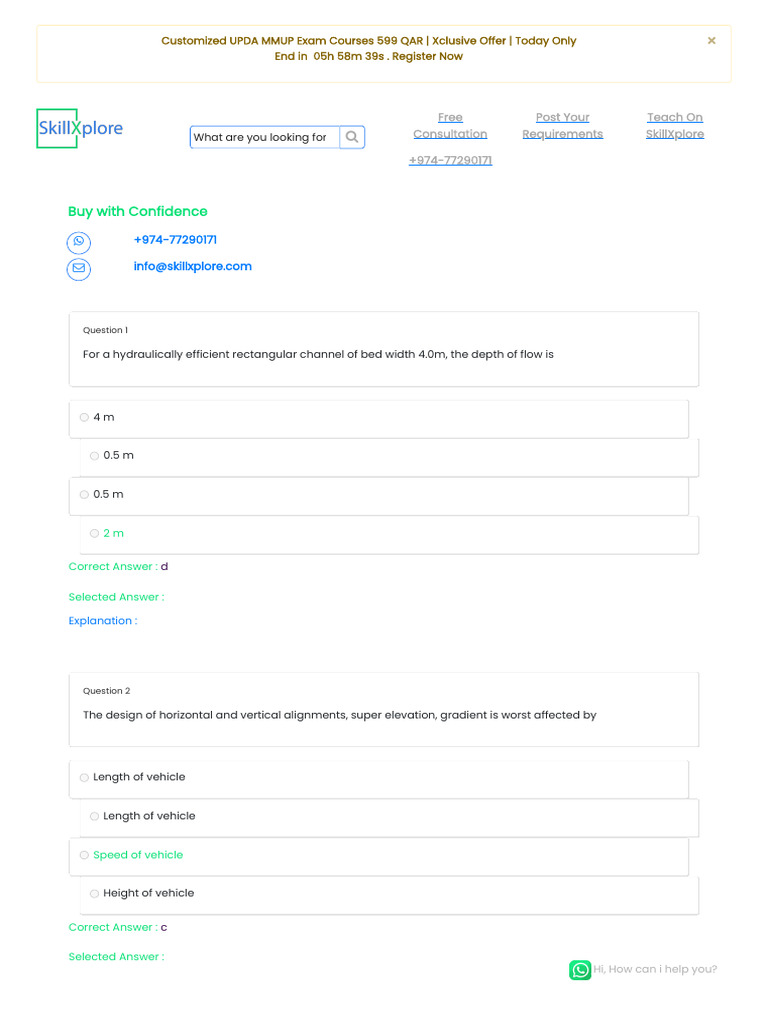The width and height of the screenshot is (768, 1024).
Task: Click the search magnifier icon
Action: [352, 137]
